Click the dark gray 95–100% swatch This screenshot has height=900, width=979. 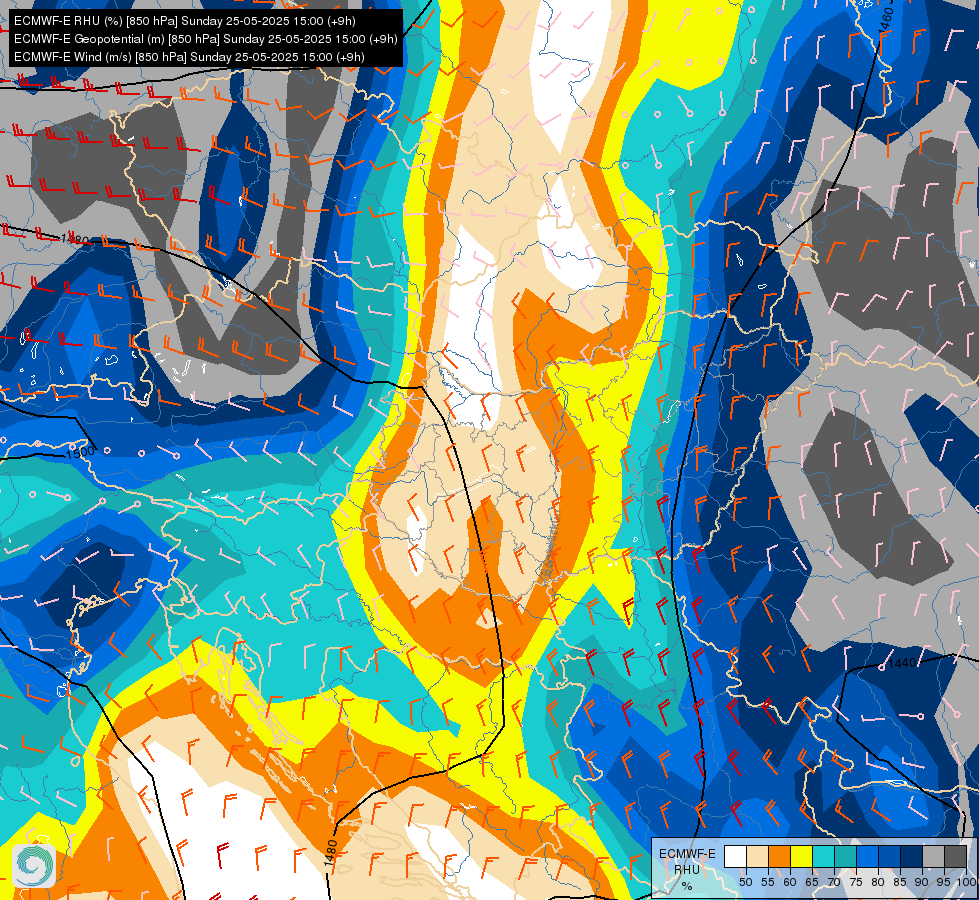tap(956, 856)
